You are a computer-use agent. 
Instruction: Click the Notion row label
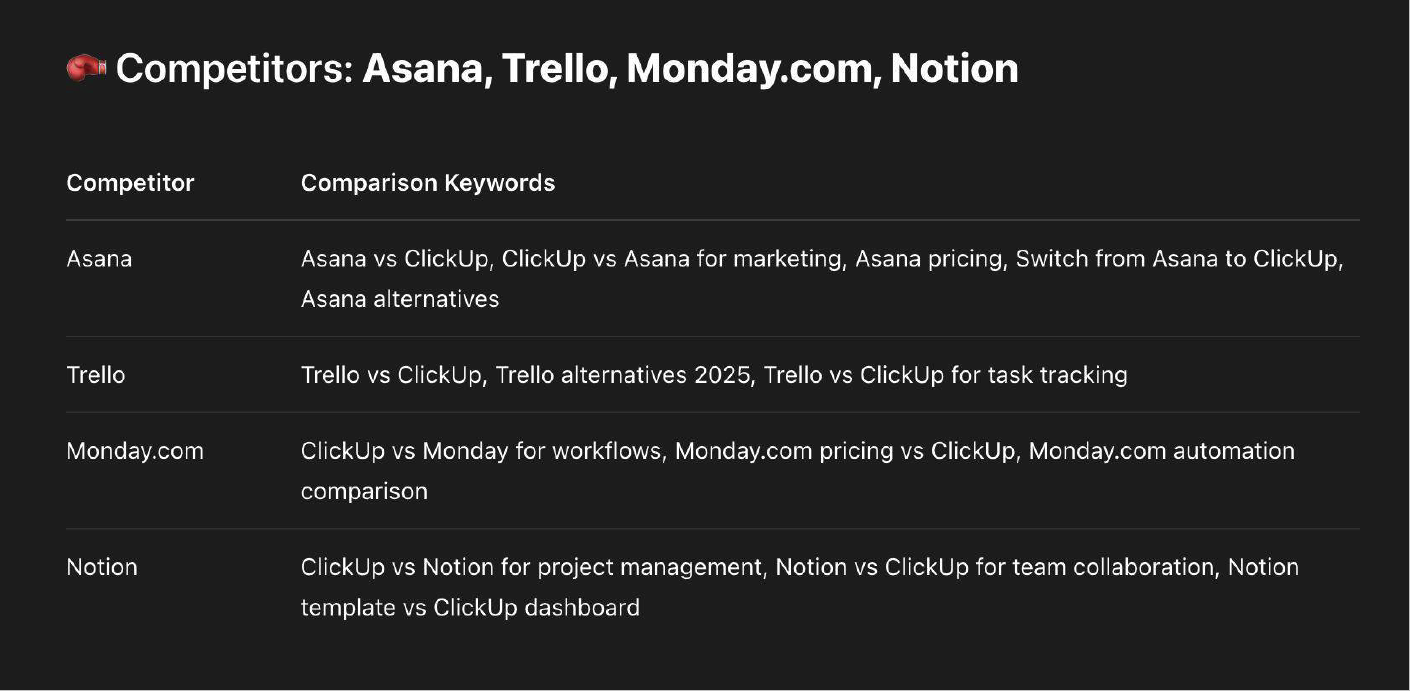(x=102, y=567)
